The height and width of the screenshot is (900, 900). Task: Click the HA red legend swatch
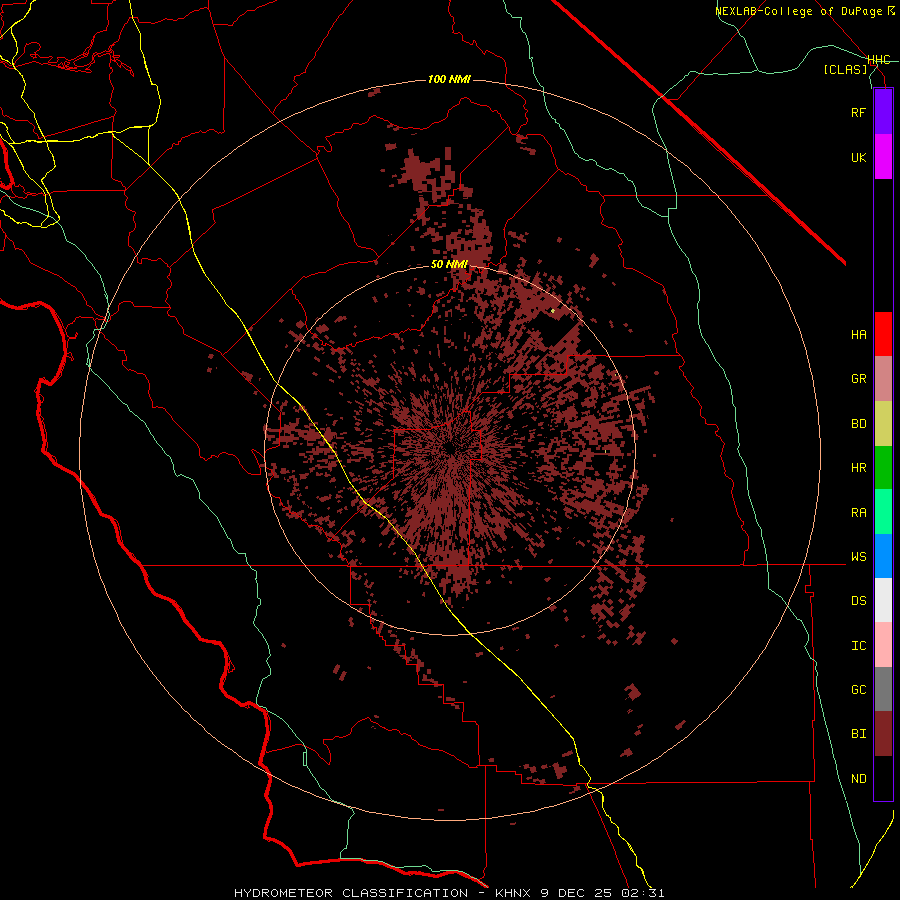pos(883,334)
